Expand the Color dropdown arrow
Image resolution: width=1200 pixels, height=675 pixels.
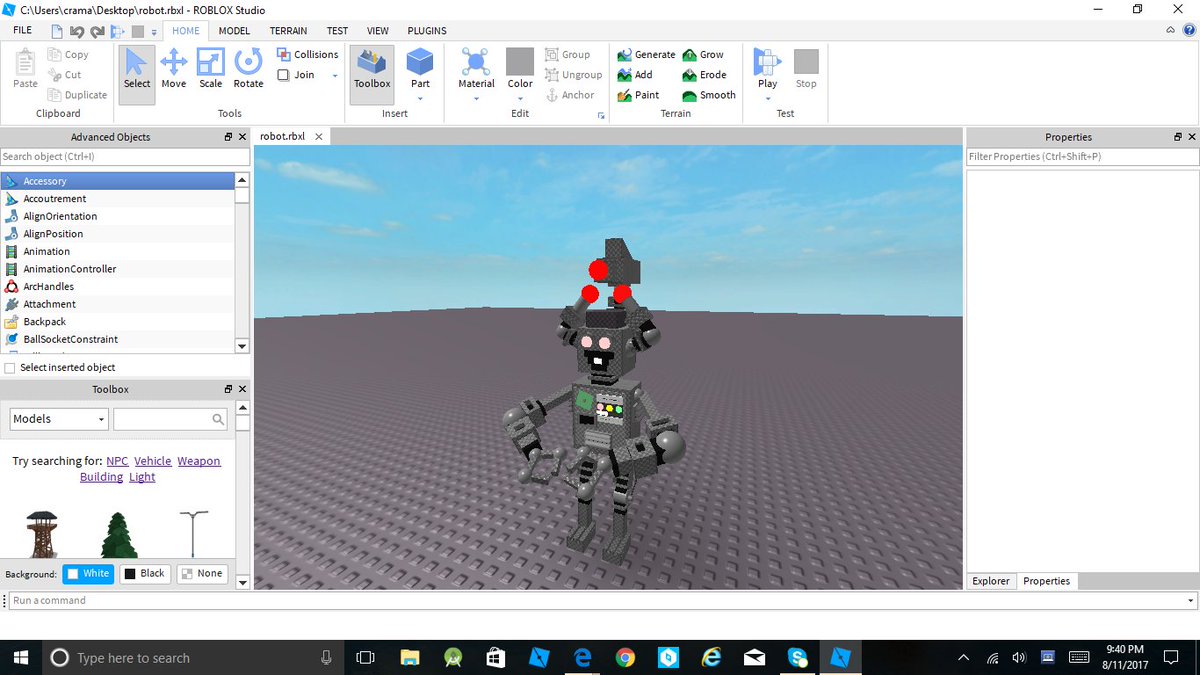click(x=520, y=98)
